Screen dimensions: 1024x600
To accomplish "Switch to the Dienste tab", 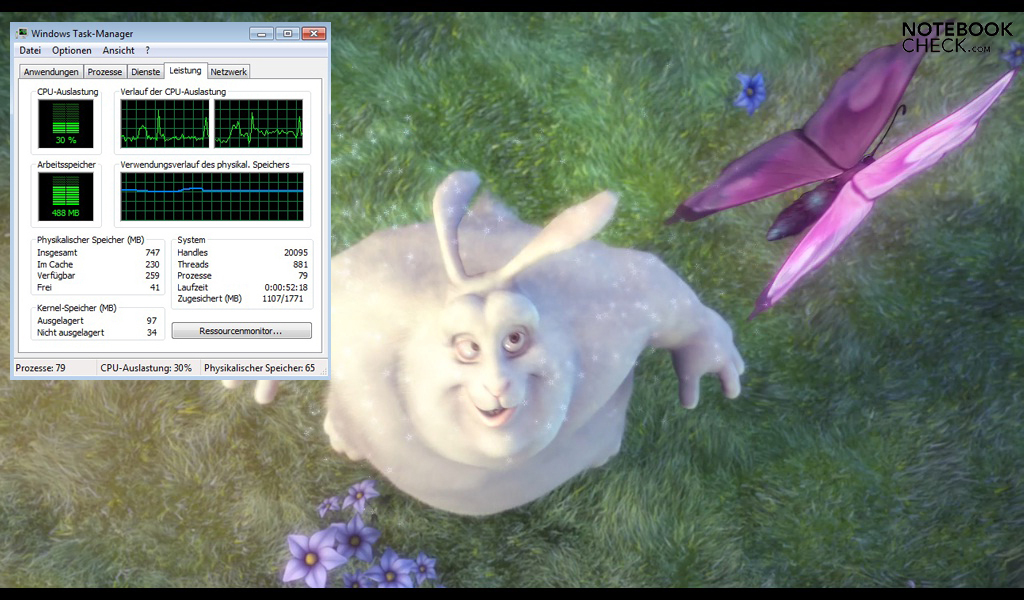I will click(x=146, y=72).
